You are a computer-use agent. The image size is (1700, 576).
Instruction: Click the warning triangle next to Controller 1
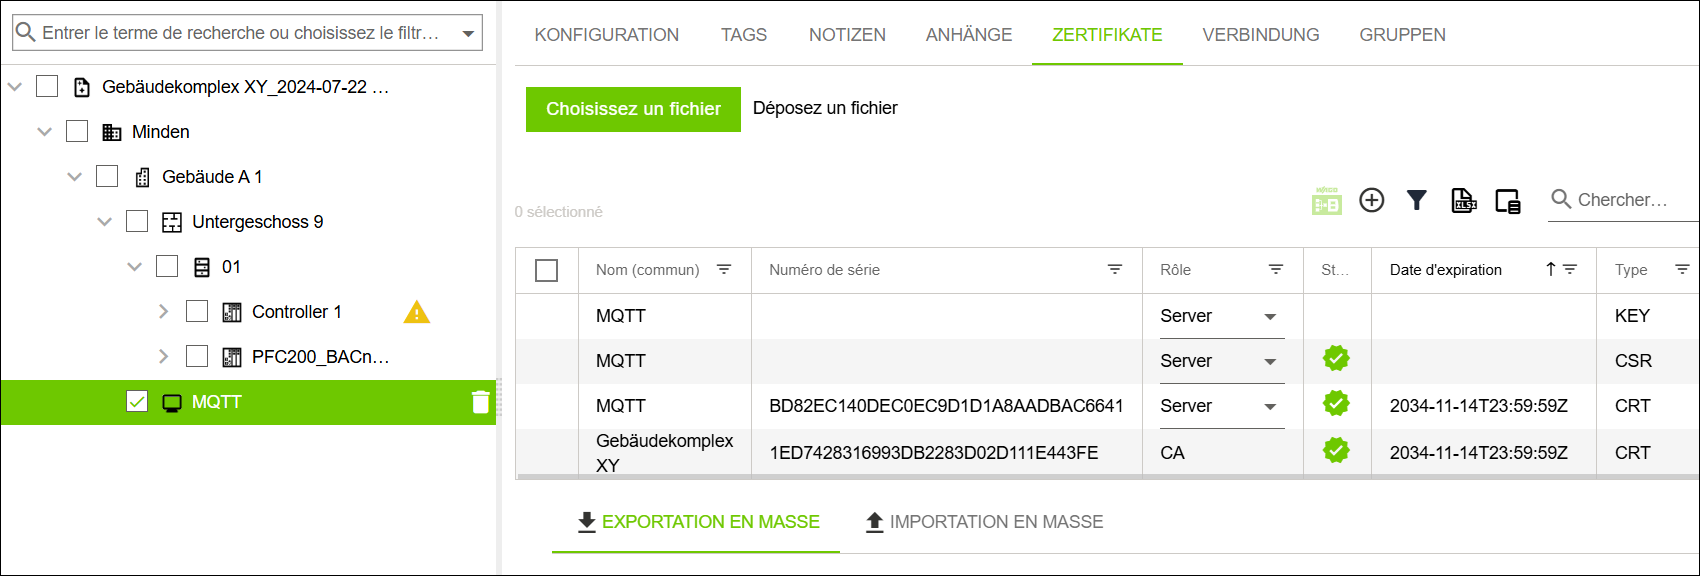[416, 312]
